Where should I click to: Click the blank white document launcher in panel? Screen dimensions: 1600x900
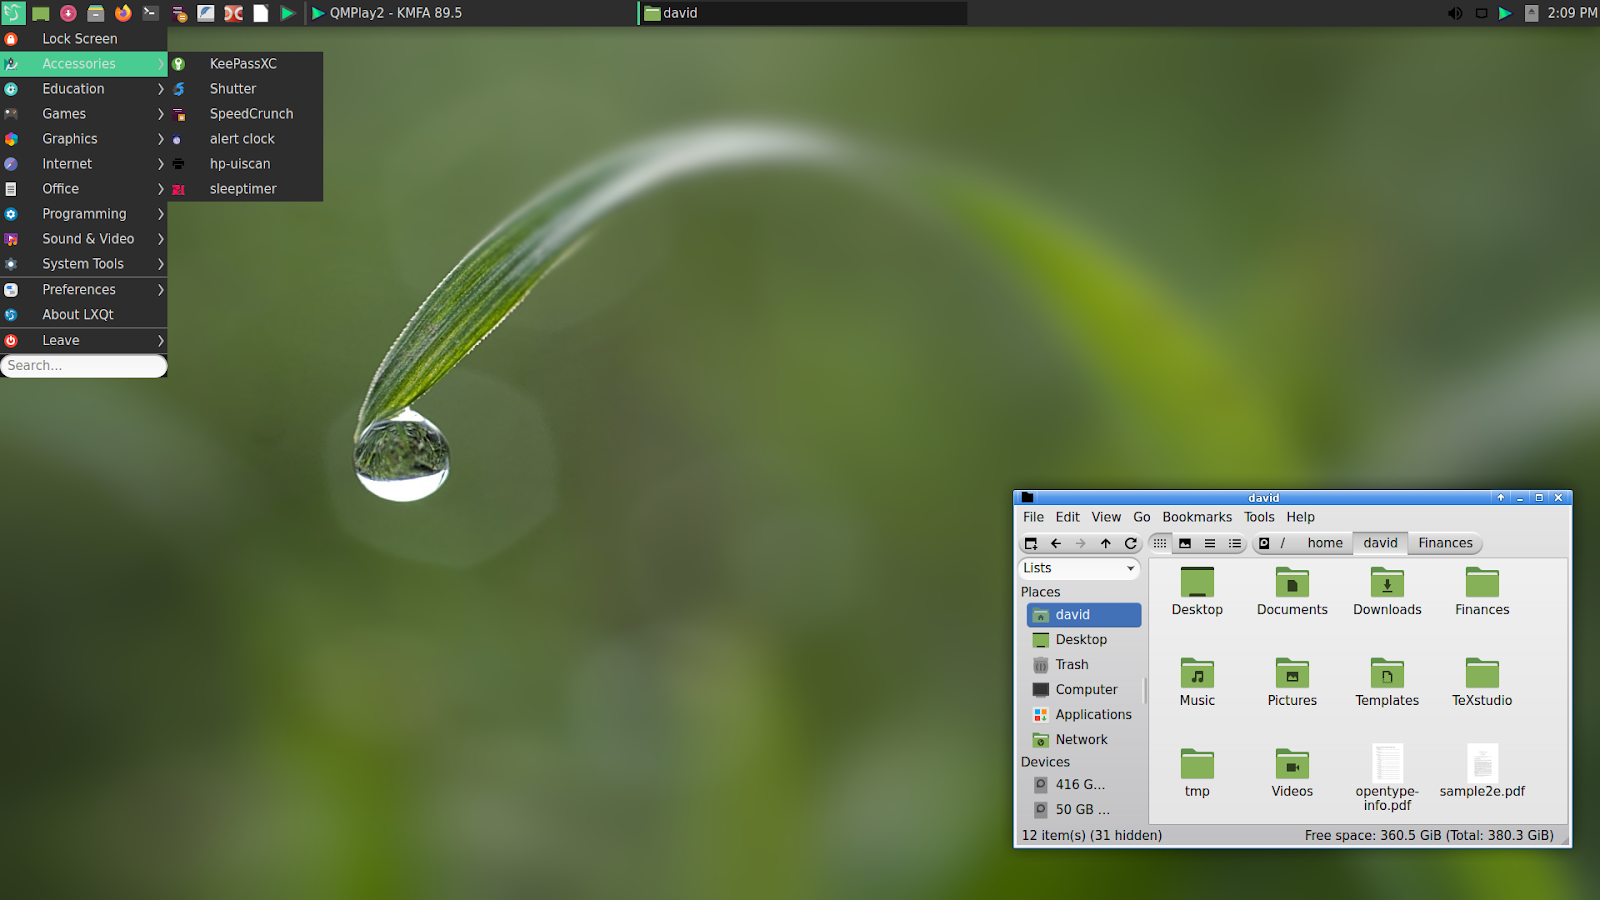[261, 13]
